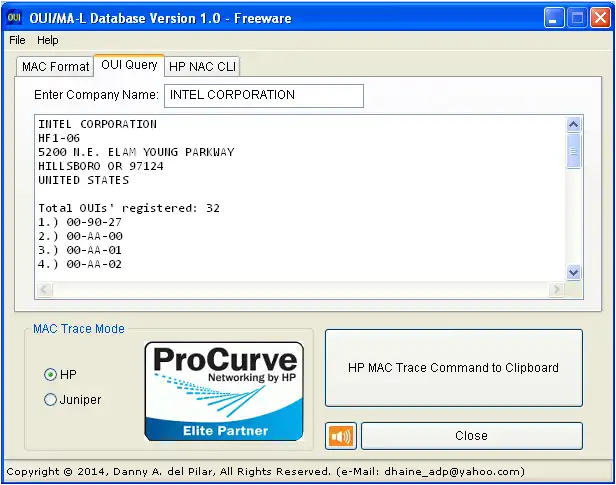This screenshot has height=485, width=616.
Task: Open the File menu
Action: (17, 40)
